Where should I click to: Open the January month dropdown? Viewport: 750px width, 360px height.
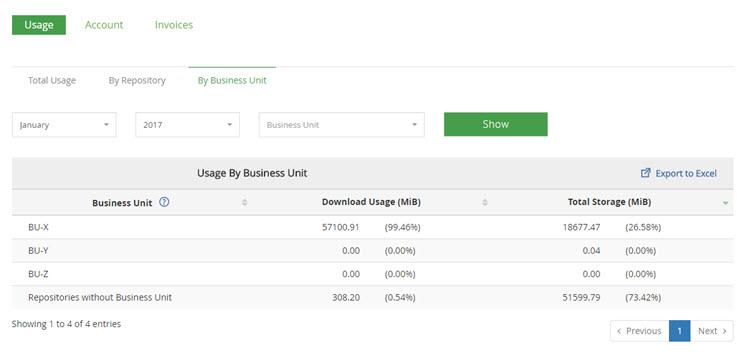pyautogui.click(x=64, y=125)
